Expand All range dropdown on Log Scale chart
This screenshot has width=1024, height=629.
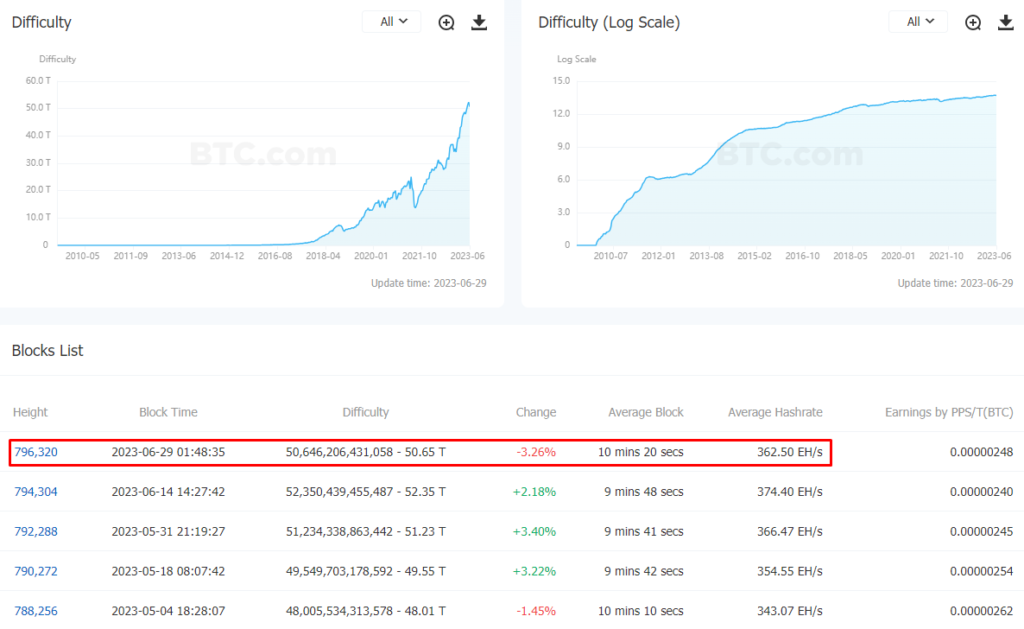pos(918,22)
